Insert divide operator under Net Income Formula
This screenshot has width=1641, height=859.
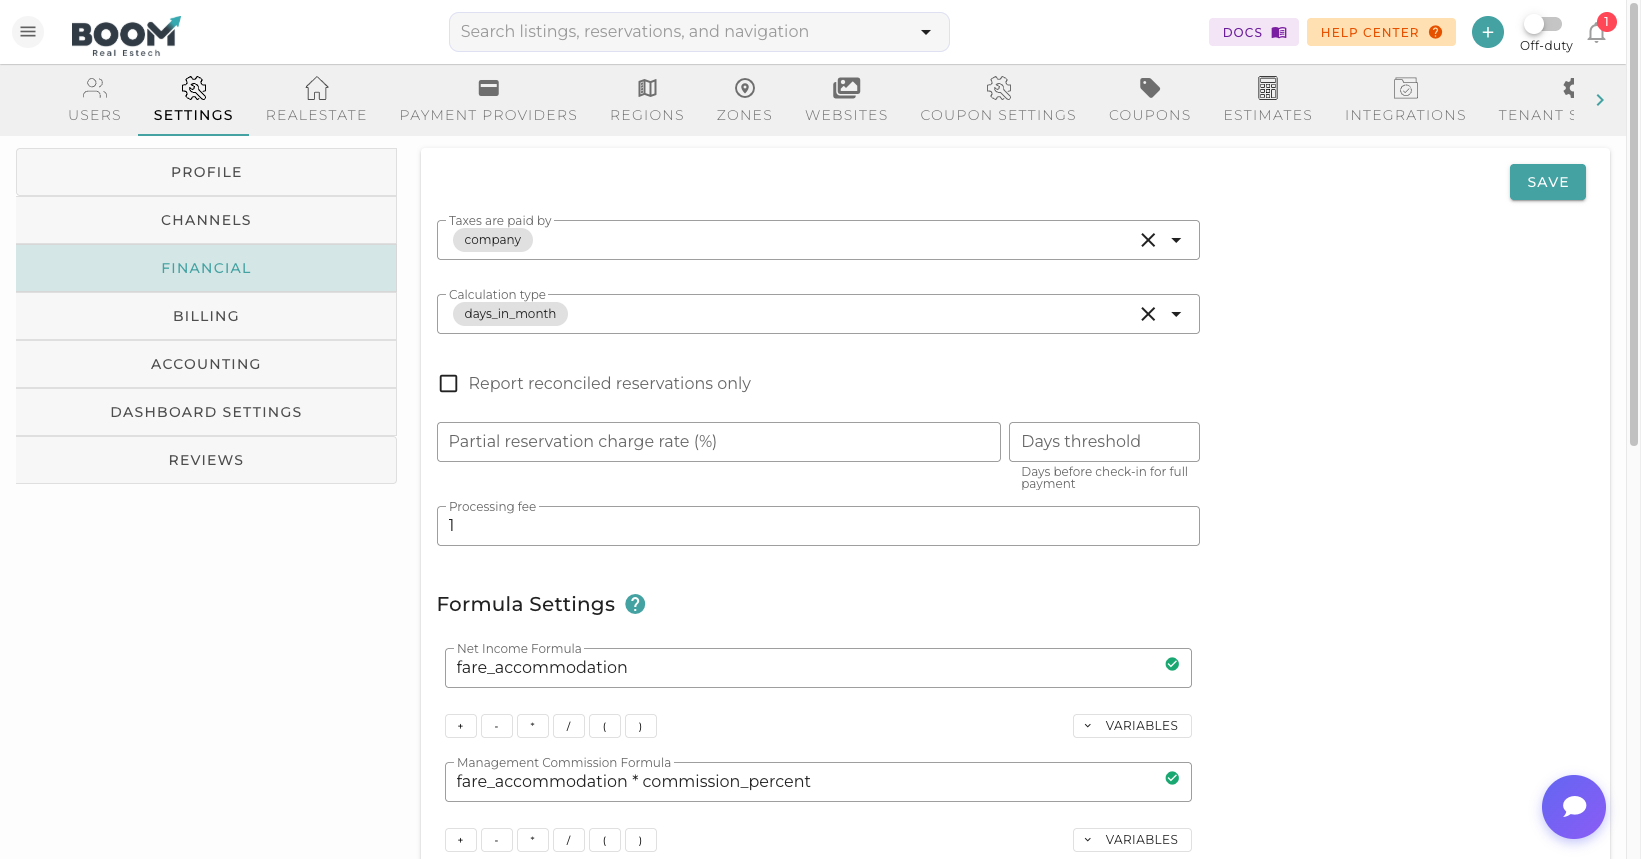pyautogui.click(x=569, y=726)
